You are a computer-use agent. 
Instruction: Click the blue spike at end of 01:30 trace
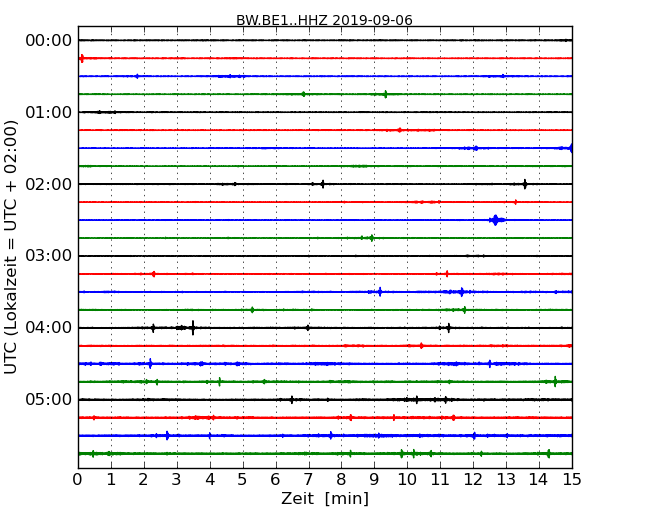570,148
